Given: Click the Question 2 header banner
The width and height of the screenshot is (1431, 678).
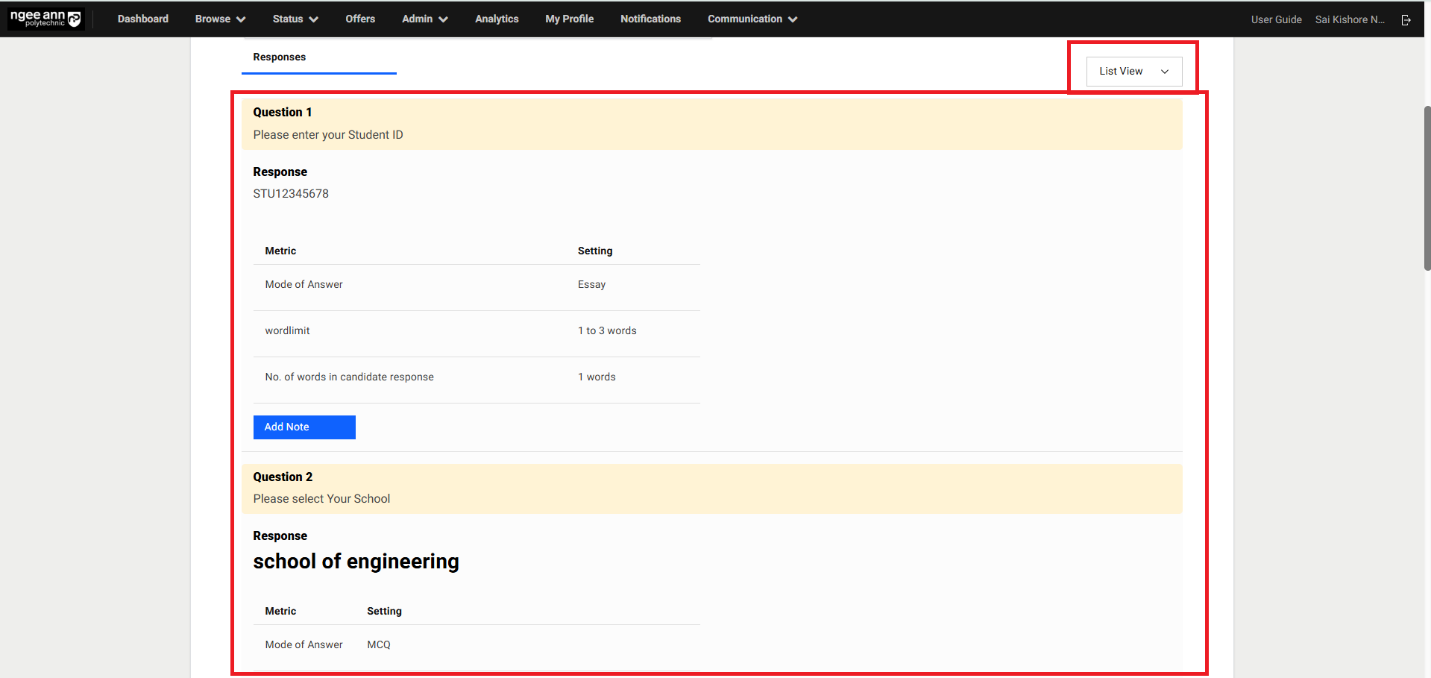Looking at the screenshot, I should click(711, 488).
